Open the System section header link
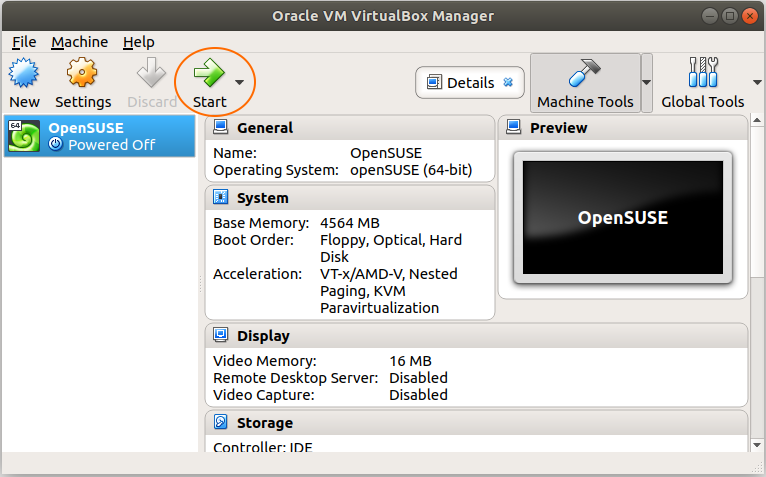766x477 pixels. click(x=263, y=198)
